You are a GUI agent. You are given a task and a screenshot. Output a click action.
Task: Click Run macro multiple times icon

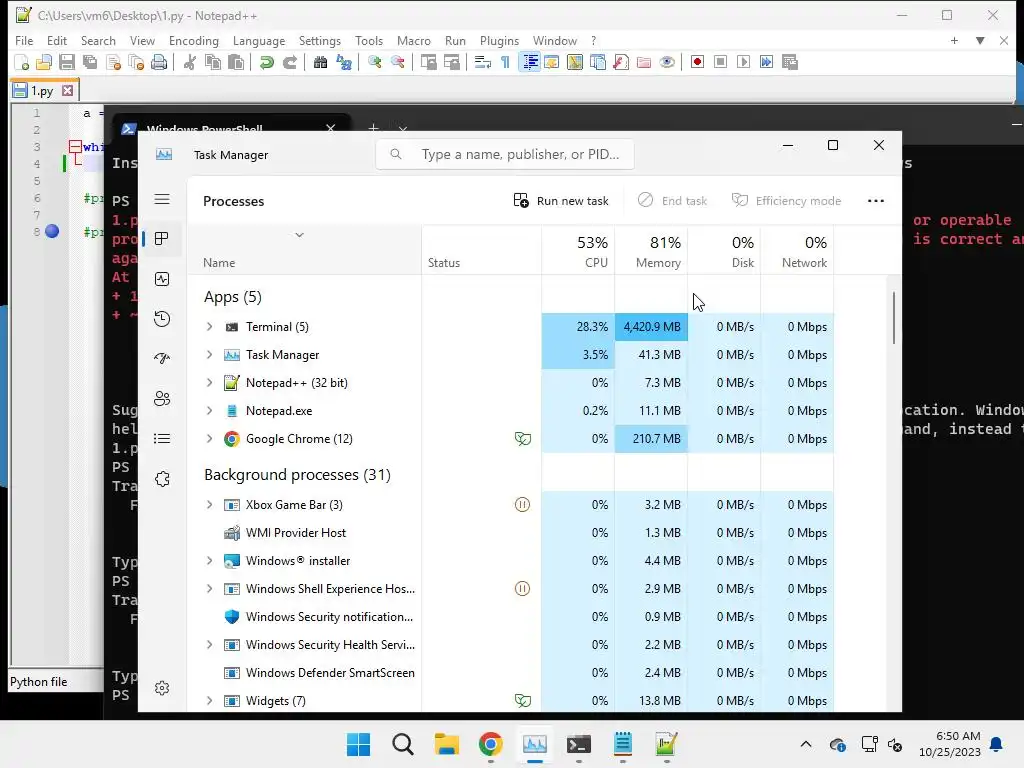click(x=766, y=62)
